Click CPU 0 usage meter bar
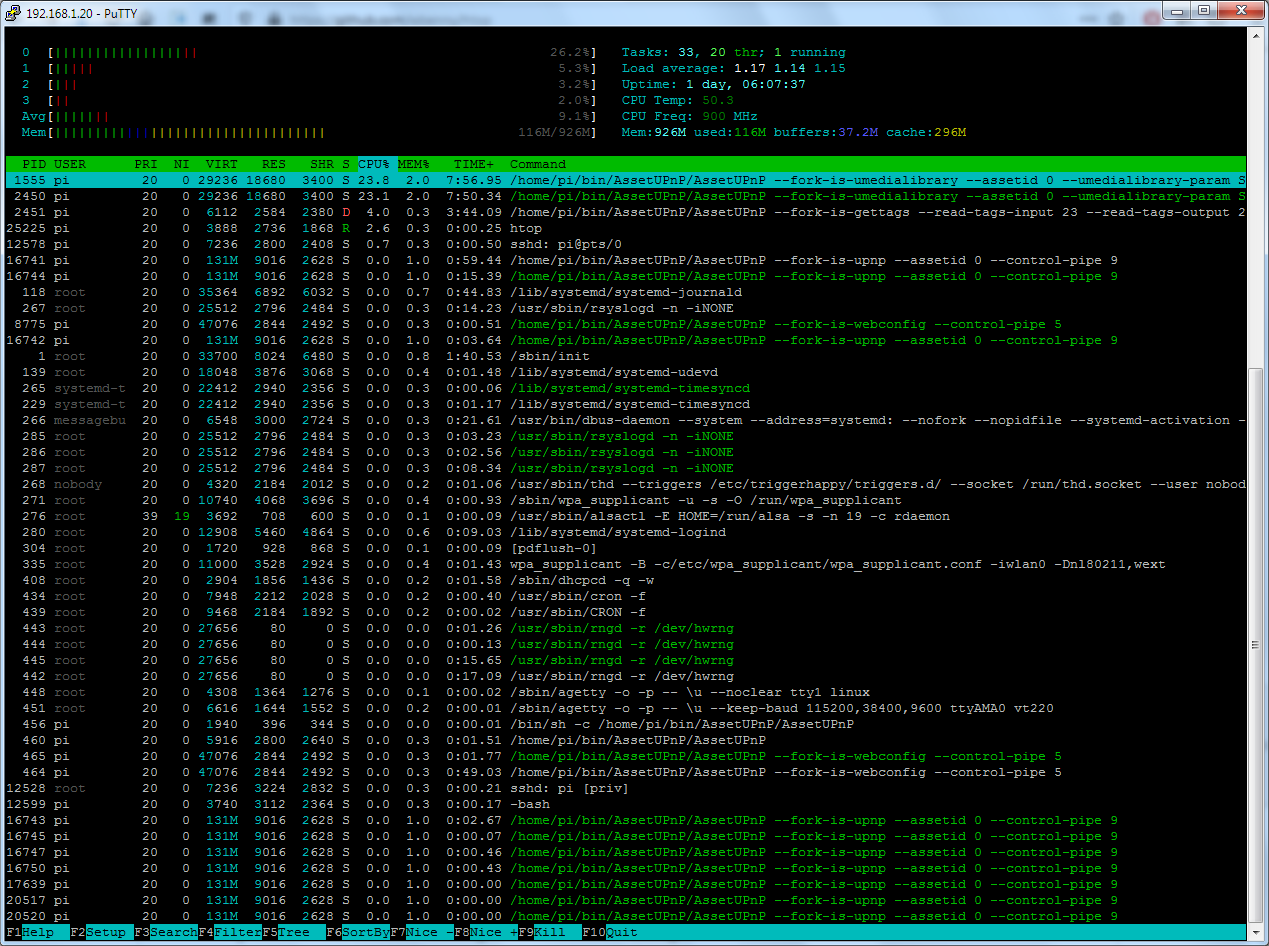Viewport: 1269px width, 946px height. tap(322, 52)
